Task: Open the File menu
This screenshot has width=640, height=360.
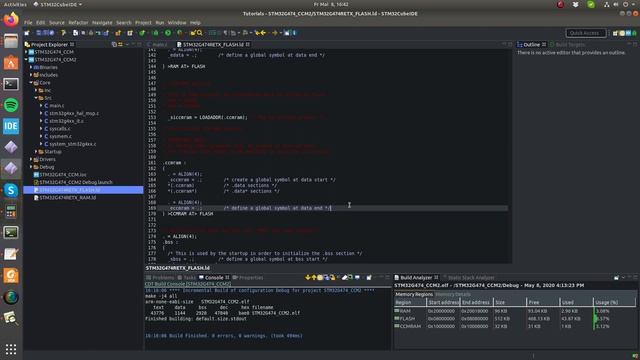Action: coord(28,22)
